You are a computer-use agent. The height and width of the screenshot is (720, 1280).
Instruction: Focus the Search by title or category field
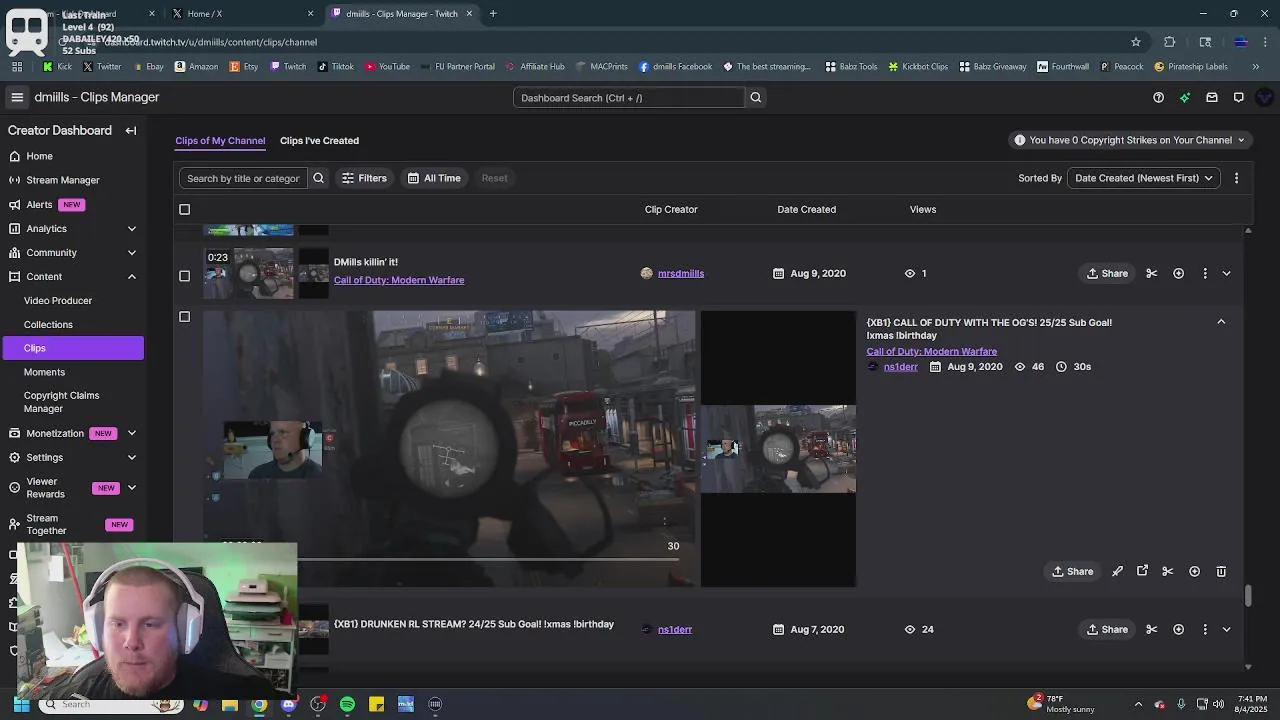[x=243, y=178]
